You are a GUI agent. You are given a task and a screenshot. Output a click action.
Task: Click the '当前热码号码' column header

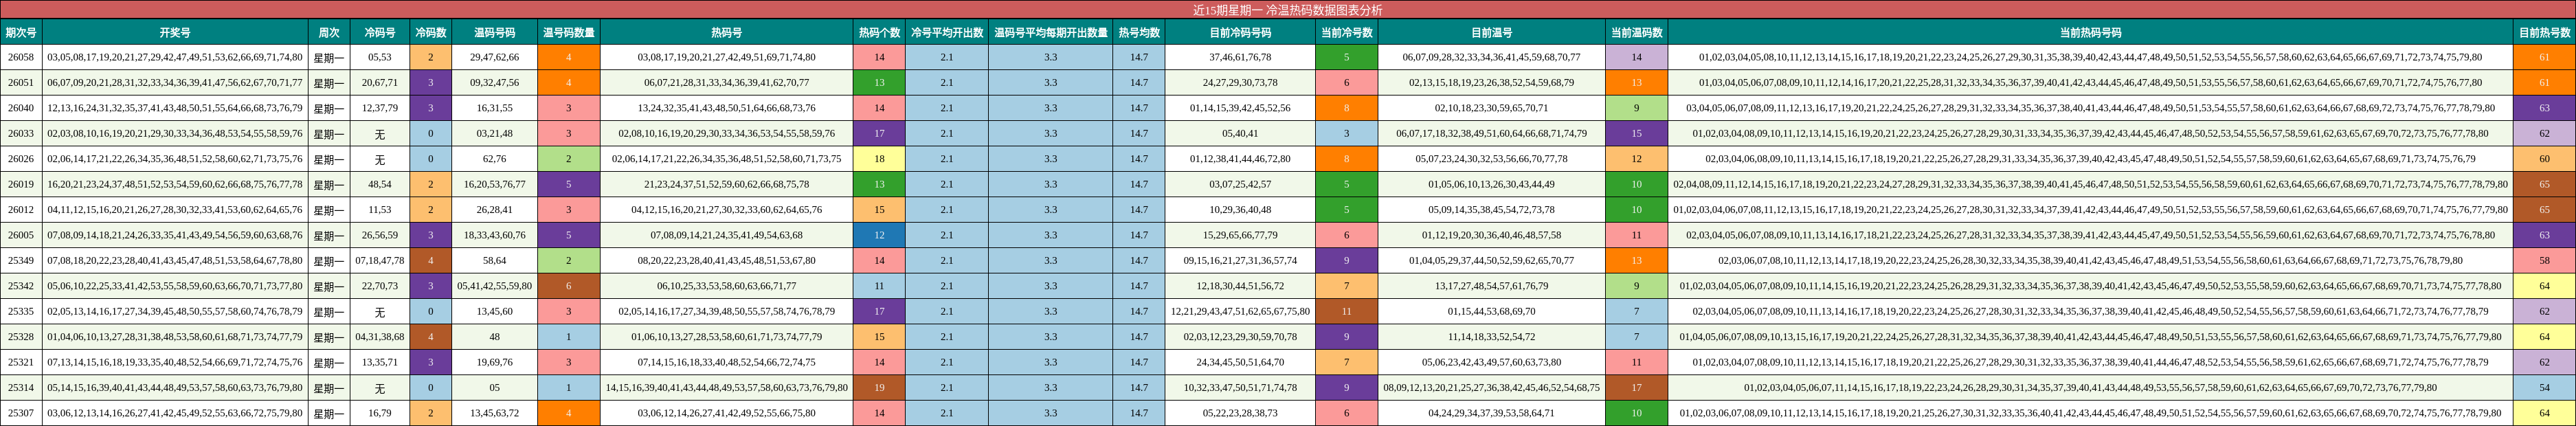[2090, 32]
